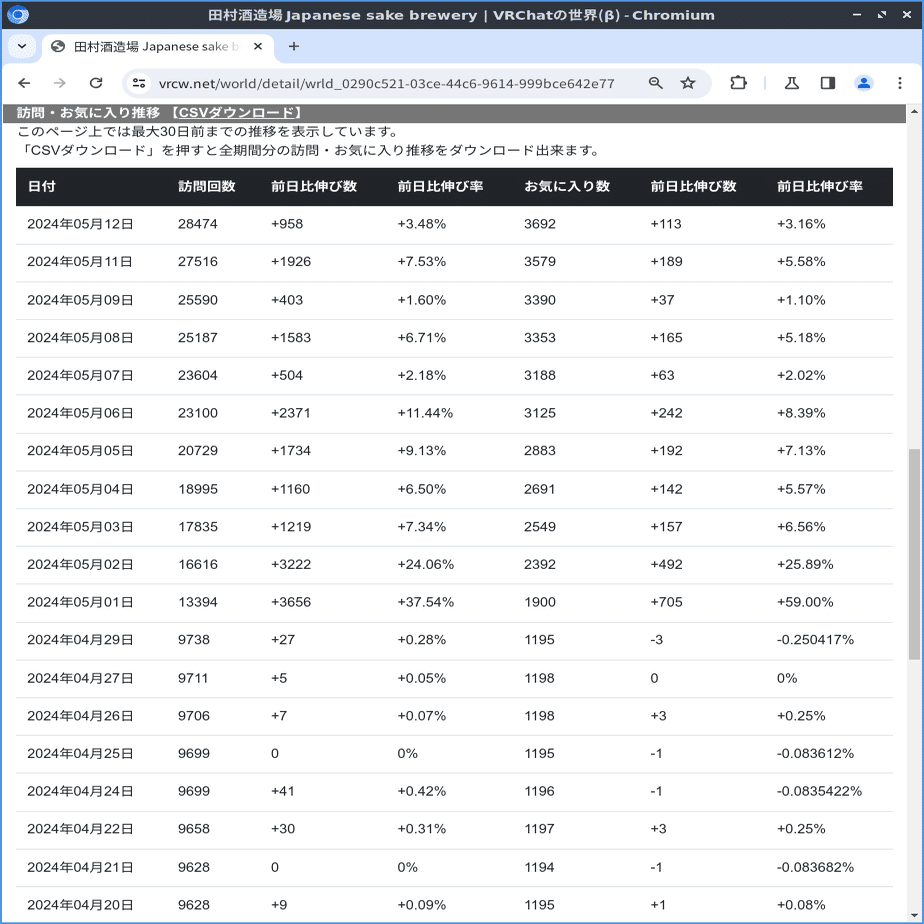The width and height of the screenshot is (924, 924).
Task: Select the +25.89% rate cell
Action: [x=806, y=565]
